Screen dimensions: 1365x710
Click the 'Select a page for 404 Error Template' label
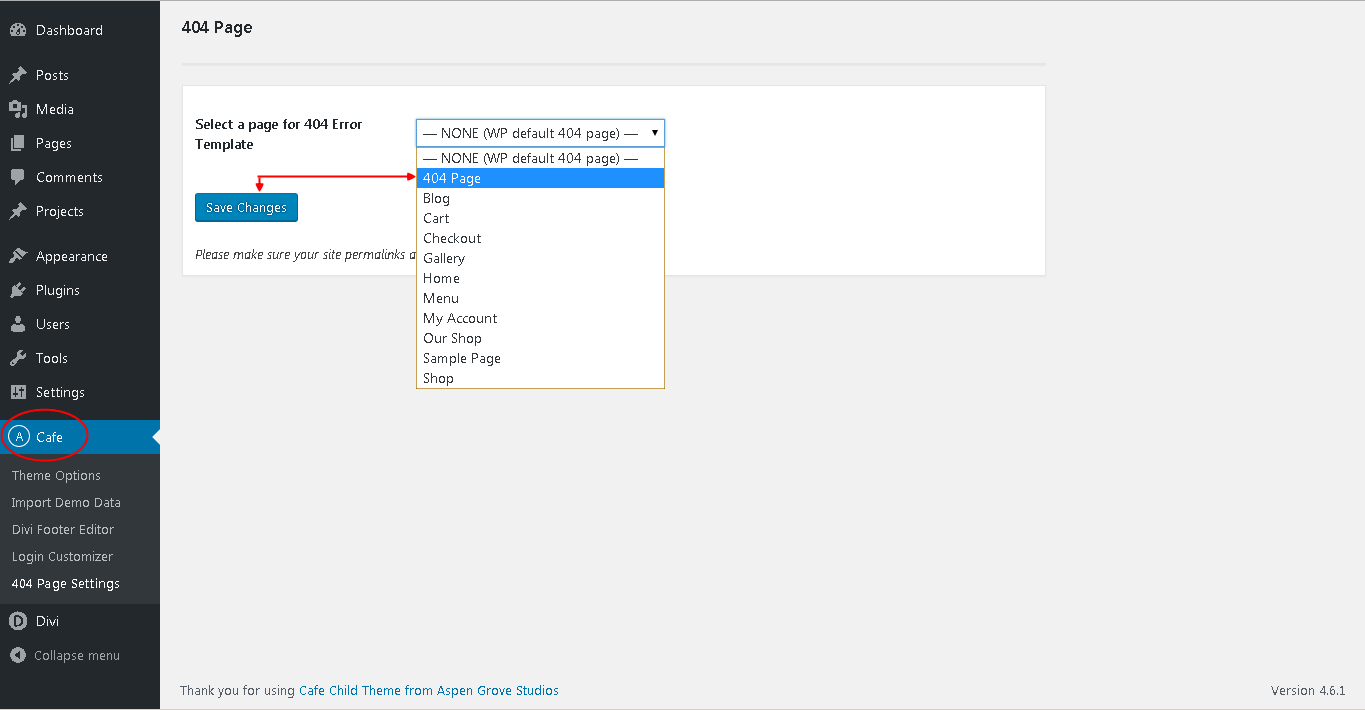coord(279,134)
